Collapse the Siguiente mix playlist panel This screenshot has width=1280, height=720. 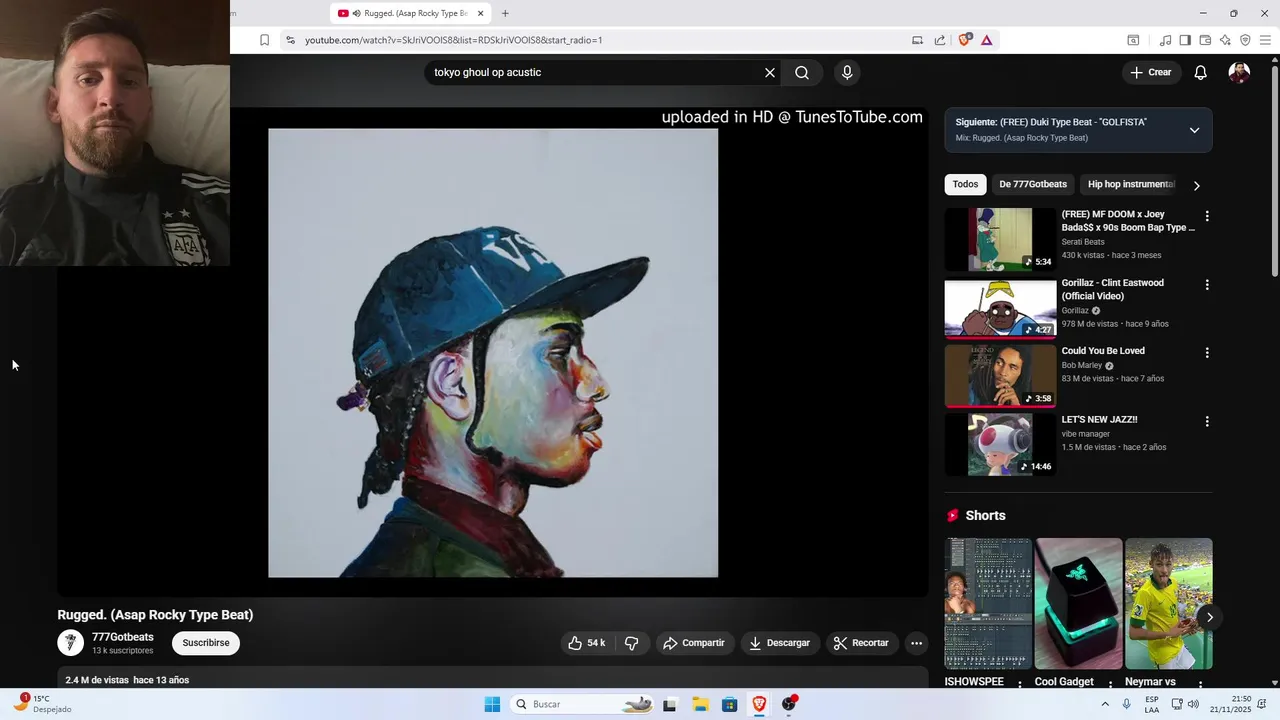tap(1194, 130)
